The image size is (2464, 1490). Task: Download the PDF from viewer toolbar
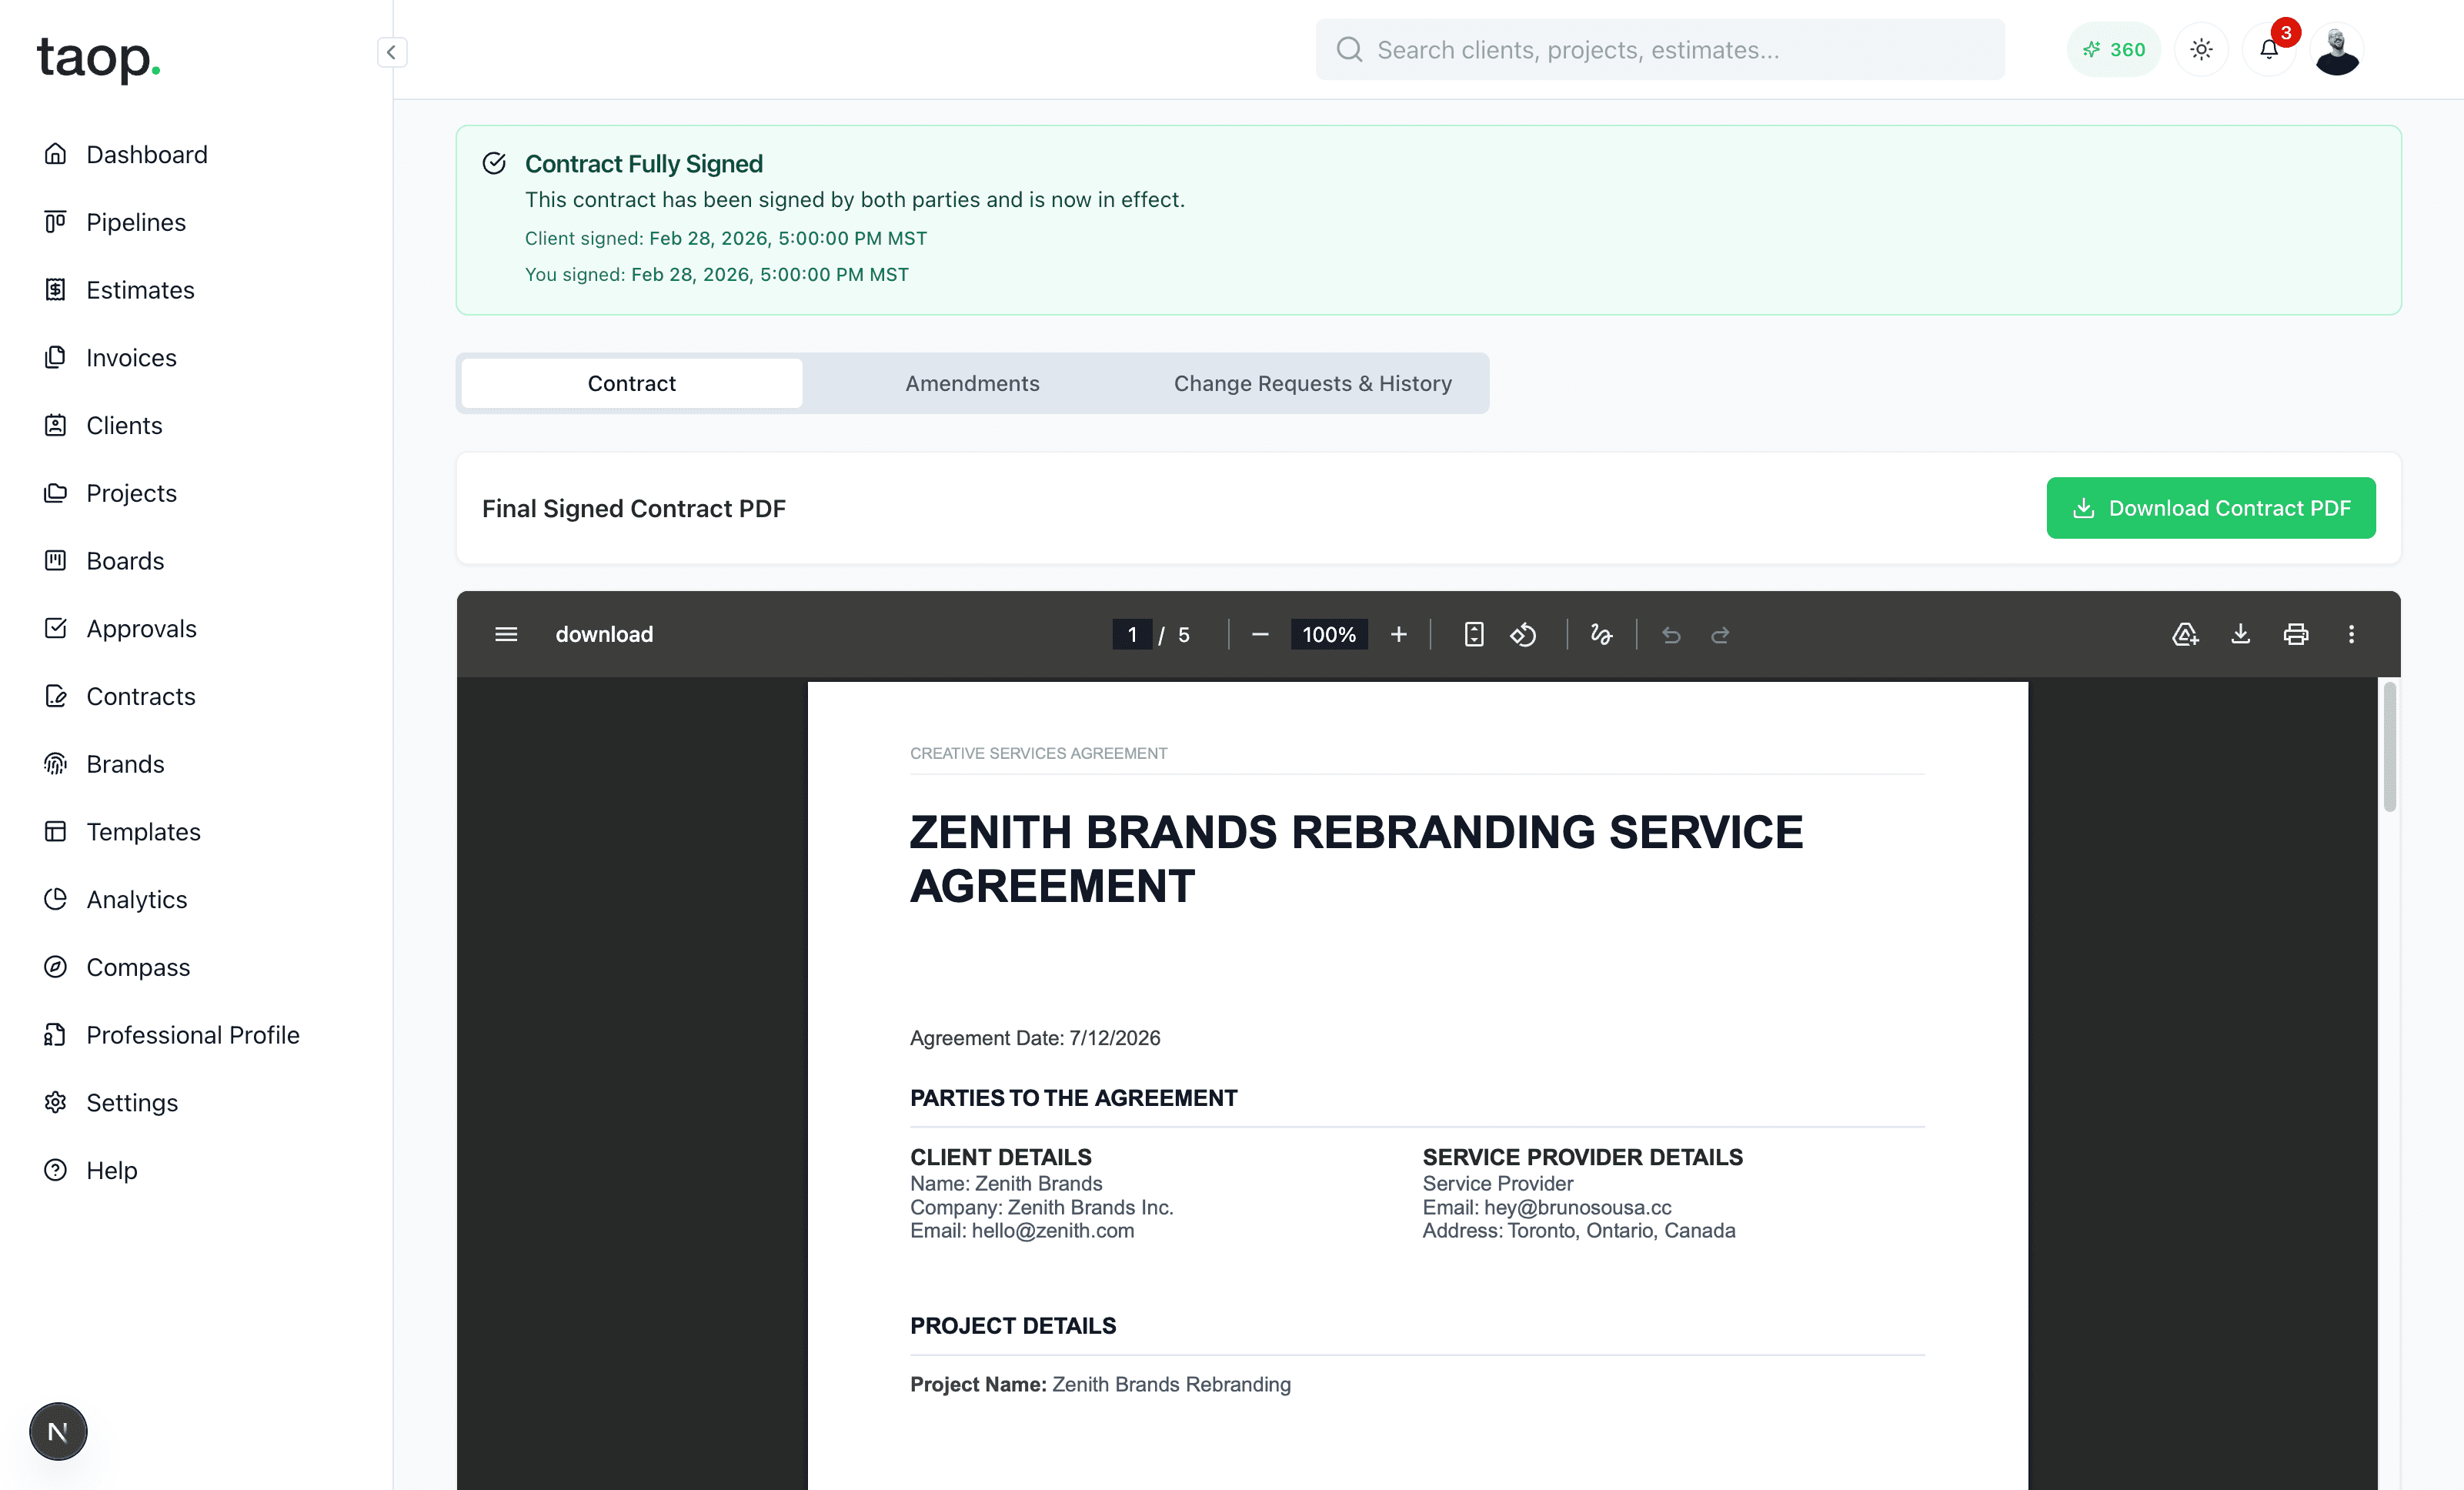(2240, 634)
